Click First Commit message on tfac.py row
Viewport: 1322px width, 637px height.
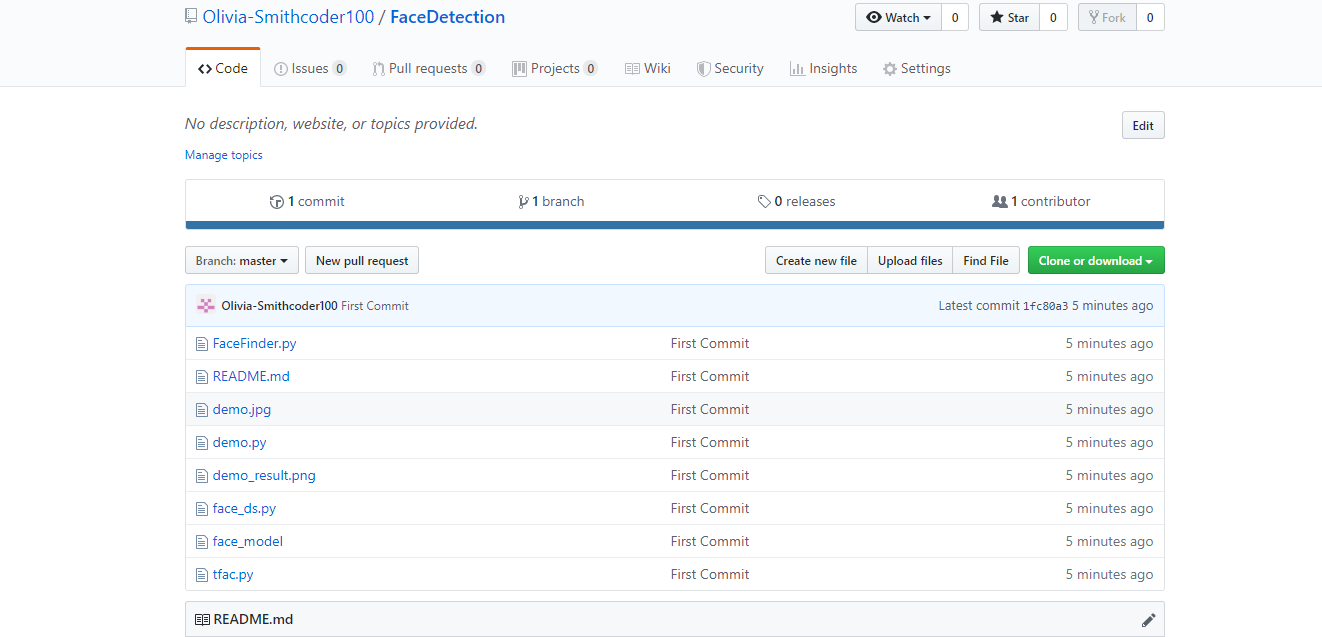pos(710,574)
